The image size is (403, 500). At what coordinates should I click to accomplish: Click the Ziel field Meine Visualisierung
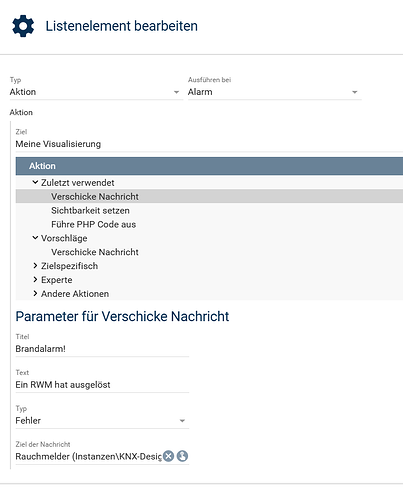click(209, 144)
